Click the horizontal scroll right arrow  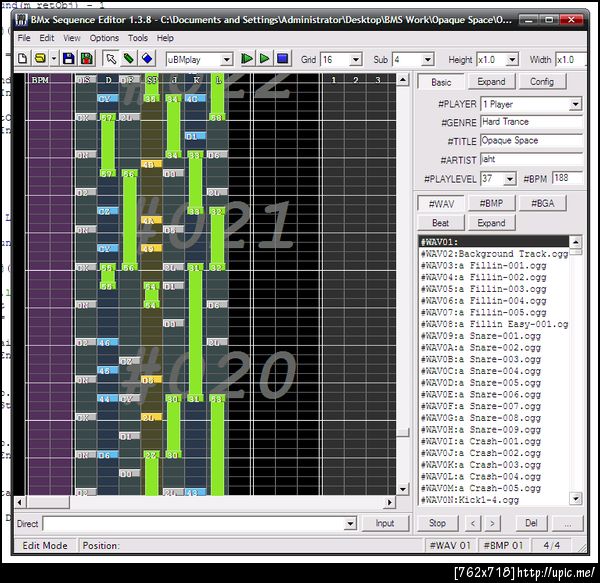(x=390, y=502)
